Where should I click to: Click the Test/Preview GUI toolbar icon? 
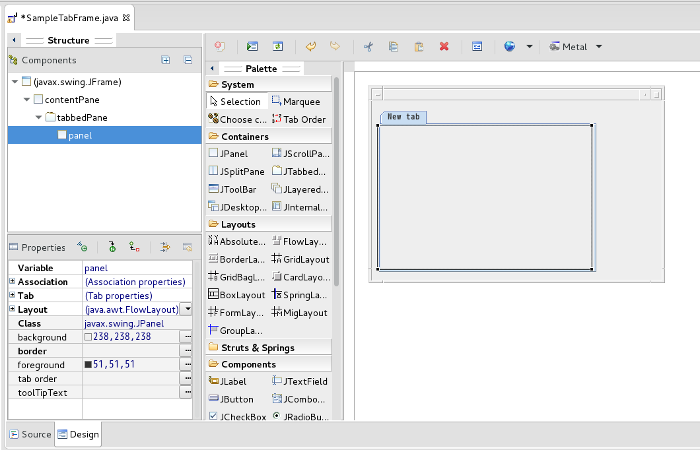coord(253,46)
